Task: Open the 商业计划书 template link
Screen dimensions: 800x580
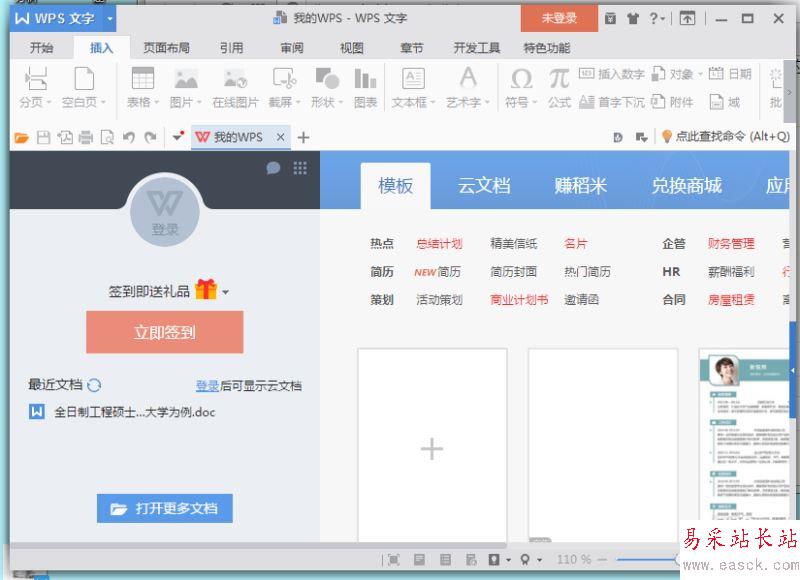Action: tap(519, 299)
